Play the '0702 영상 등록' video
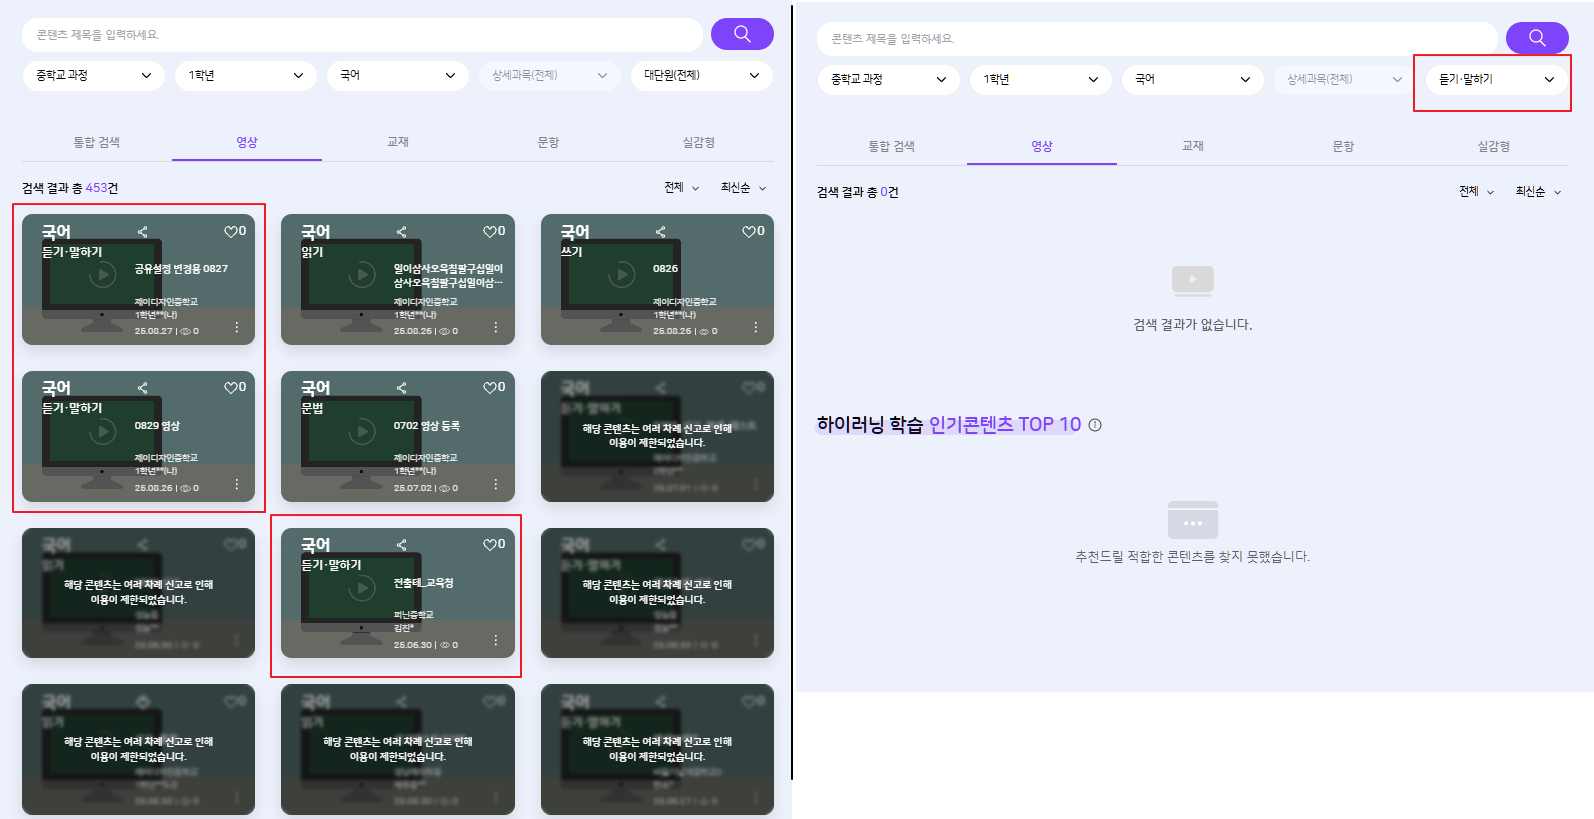This screenshot has height=819, width=1594. 361,432
